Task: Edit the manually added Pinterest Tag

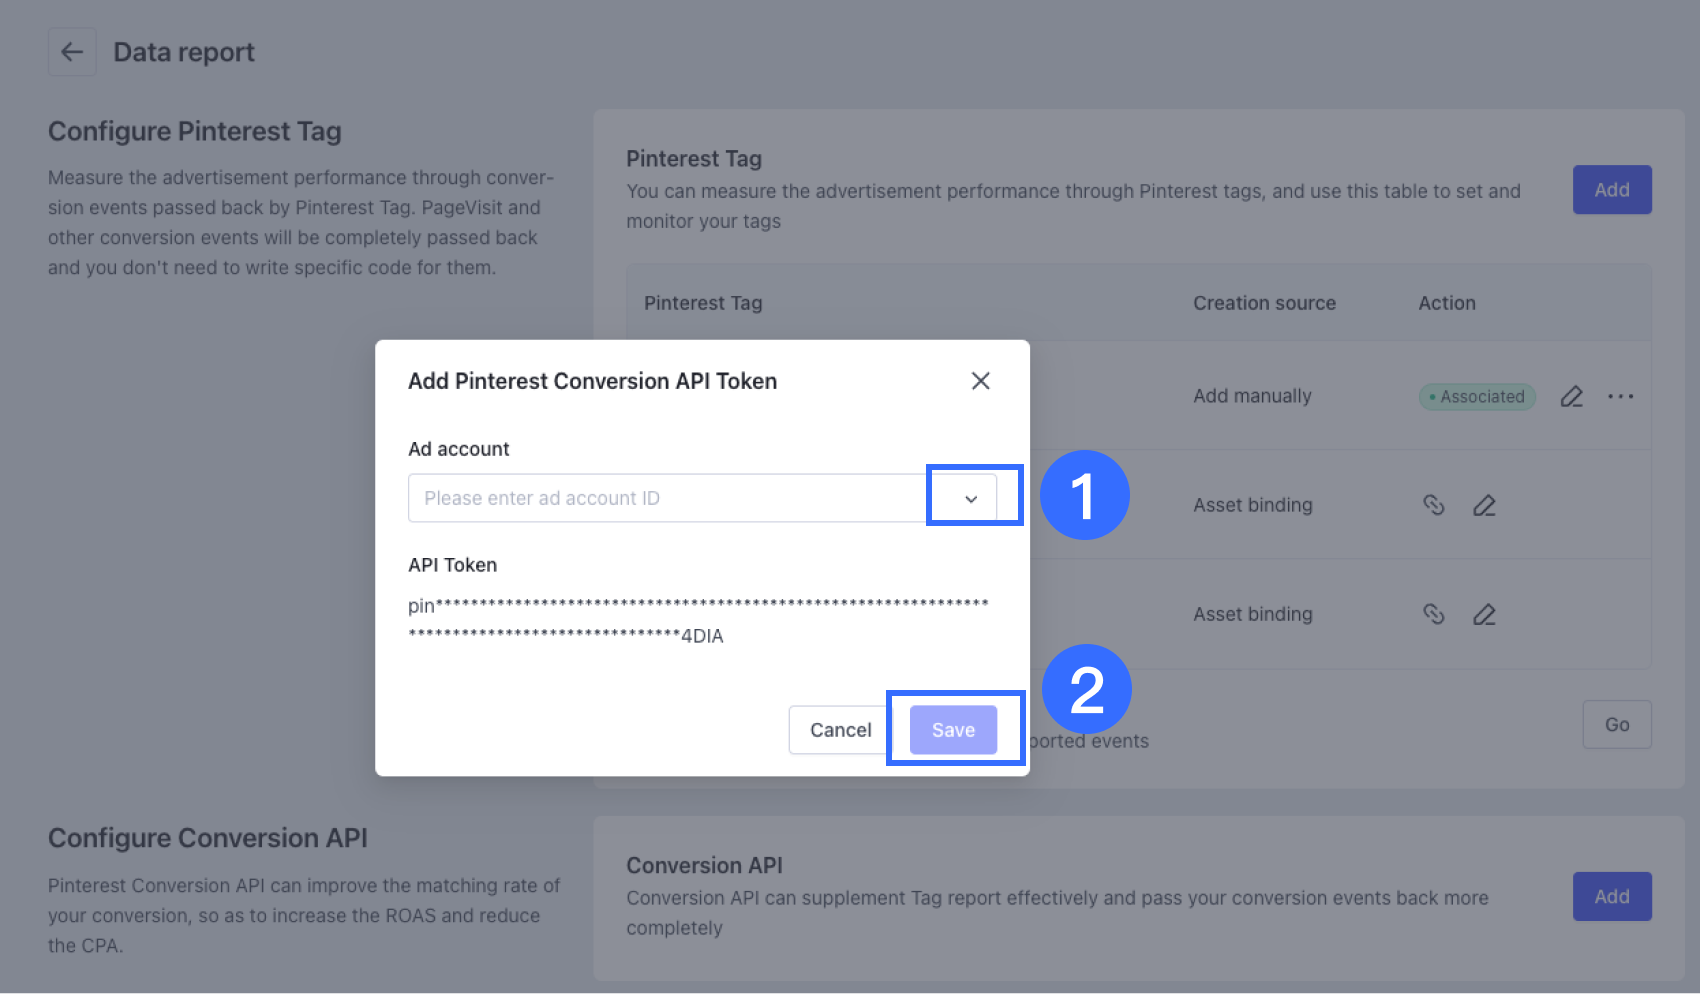Action: point(1571,396)
